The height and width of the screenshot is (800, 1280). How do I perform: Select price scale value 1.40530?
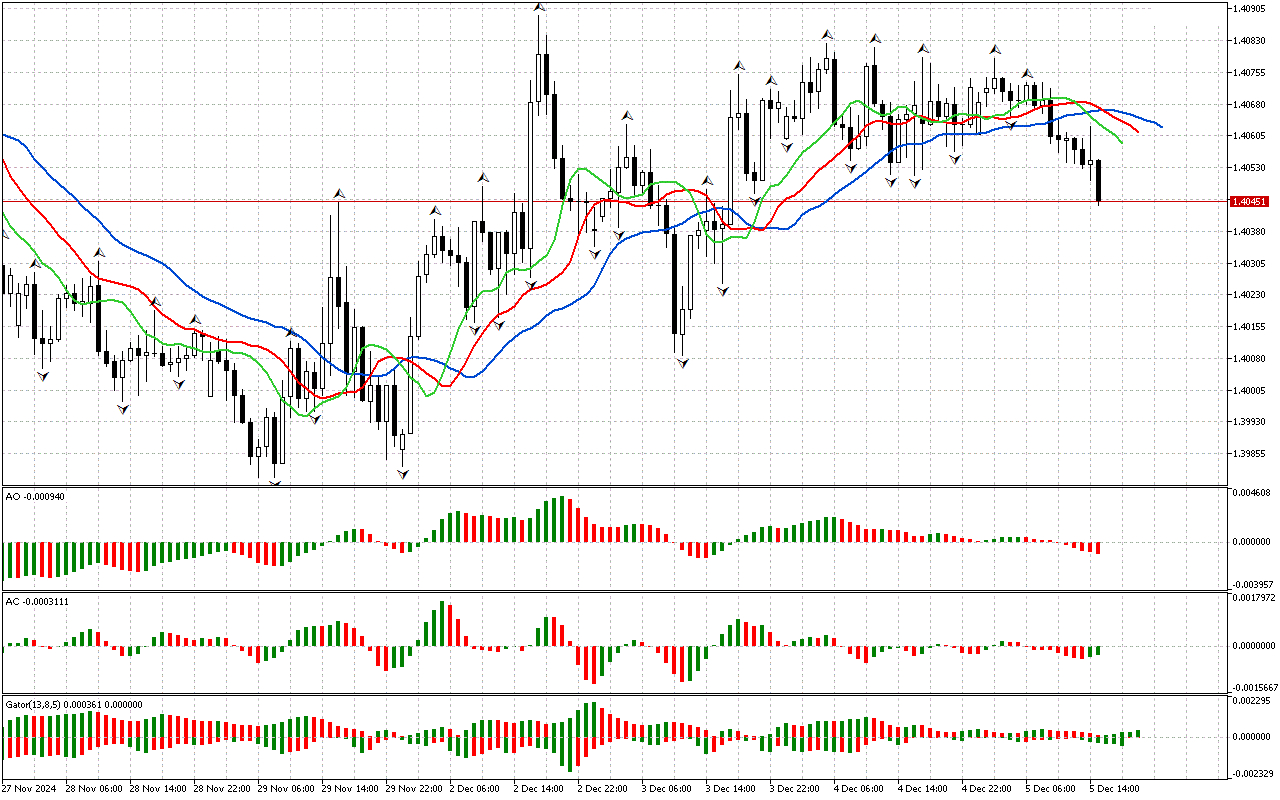pyautogui.click(x=1250, y=168)
